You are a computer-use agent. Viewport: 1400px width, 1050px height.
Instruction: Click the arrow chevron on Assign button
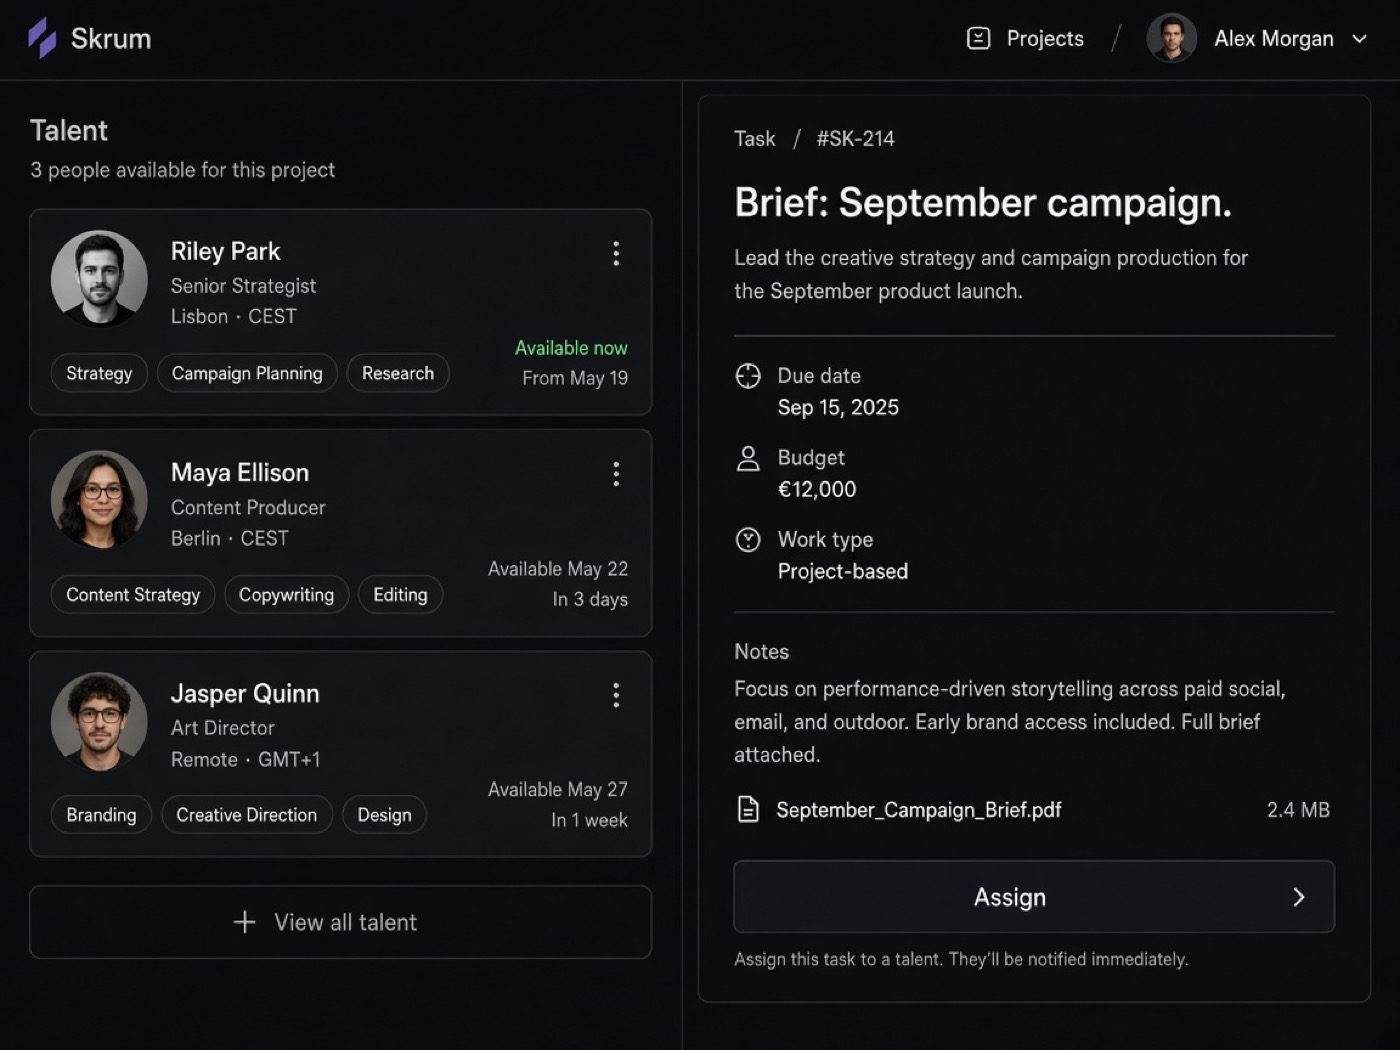(x=1299, y=897)
